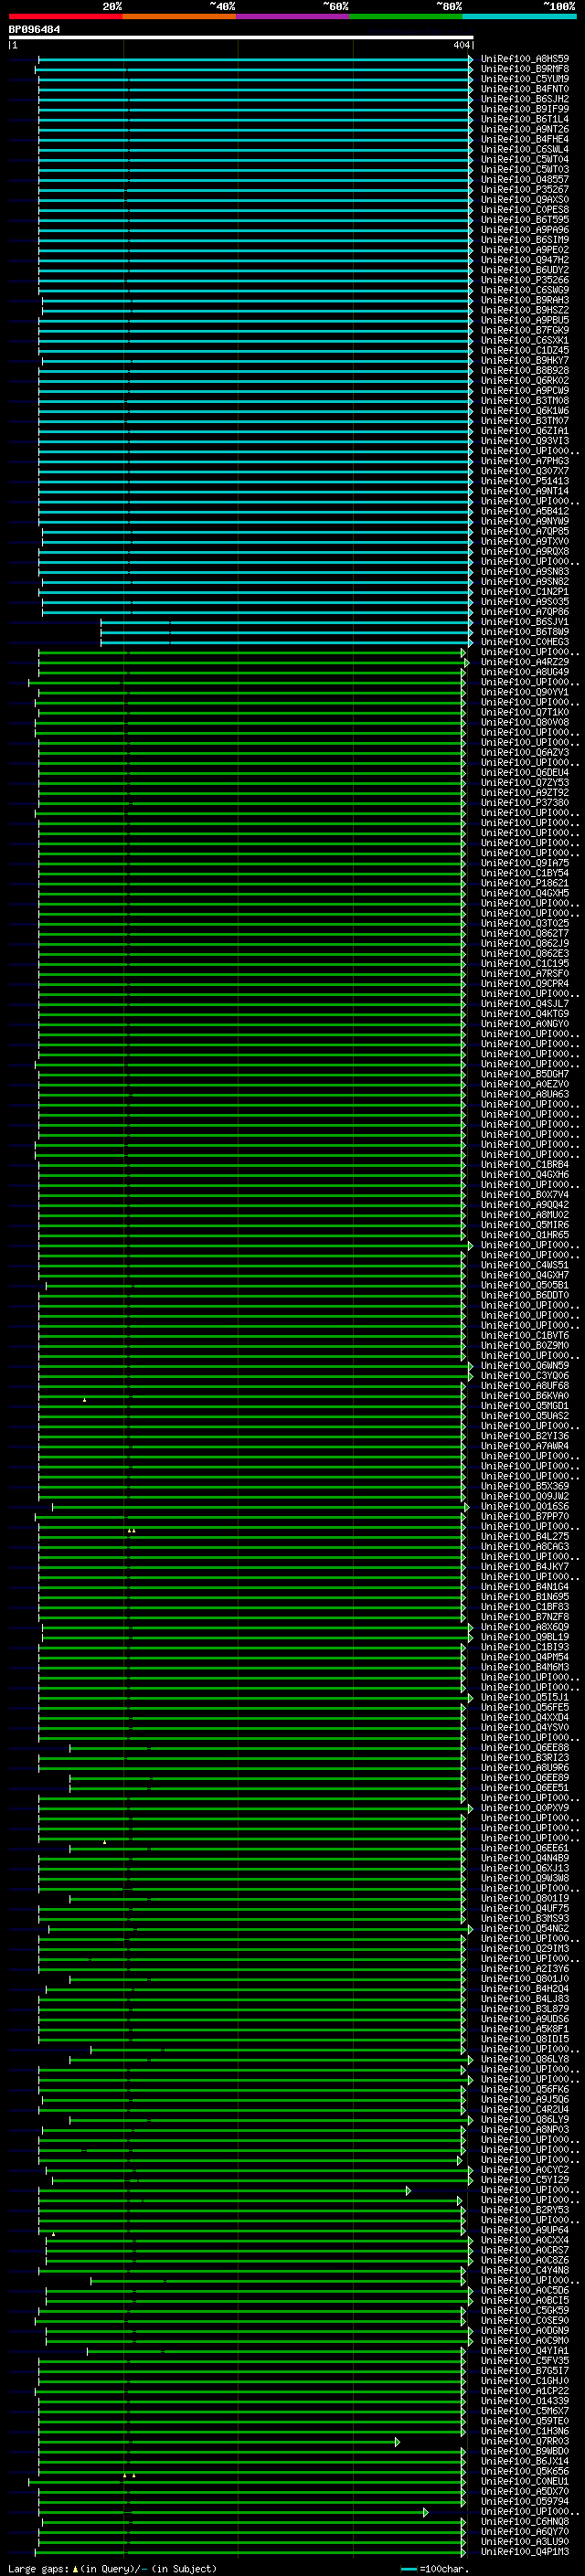Select hit label UniRef100_Q9BL19
585x2576 pixels.
(525, 1637)
